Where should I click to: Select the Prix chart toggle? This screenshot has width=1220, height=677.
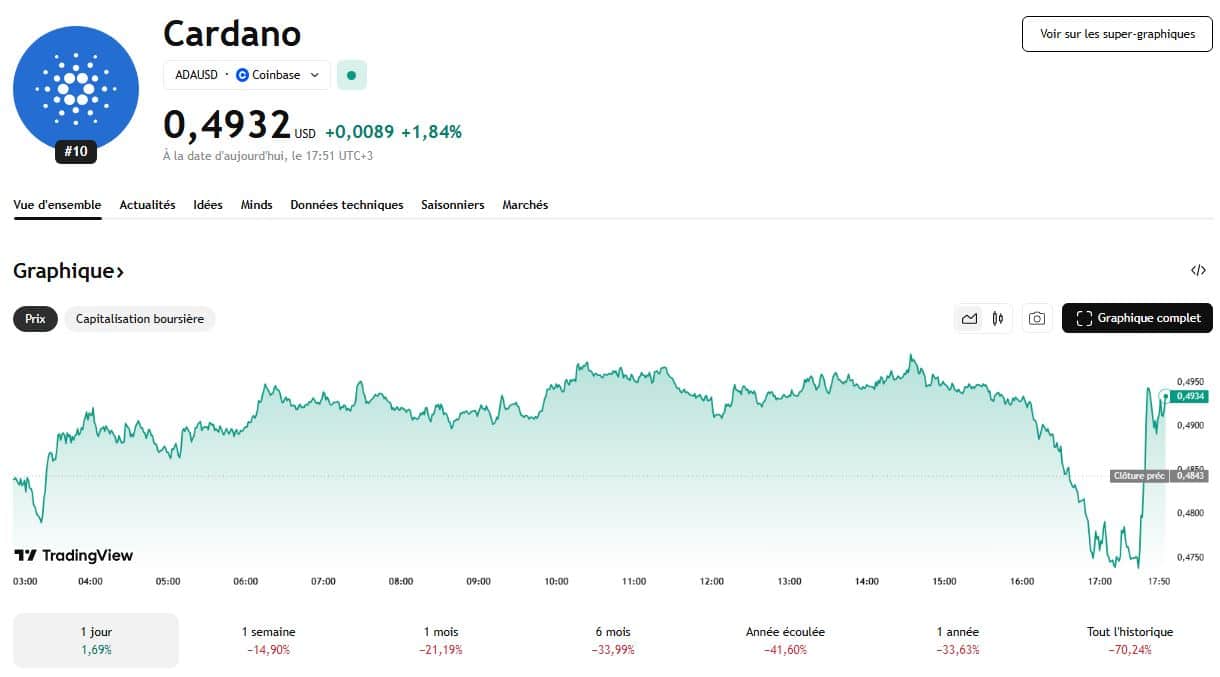point(35,319)
